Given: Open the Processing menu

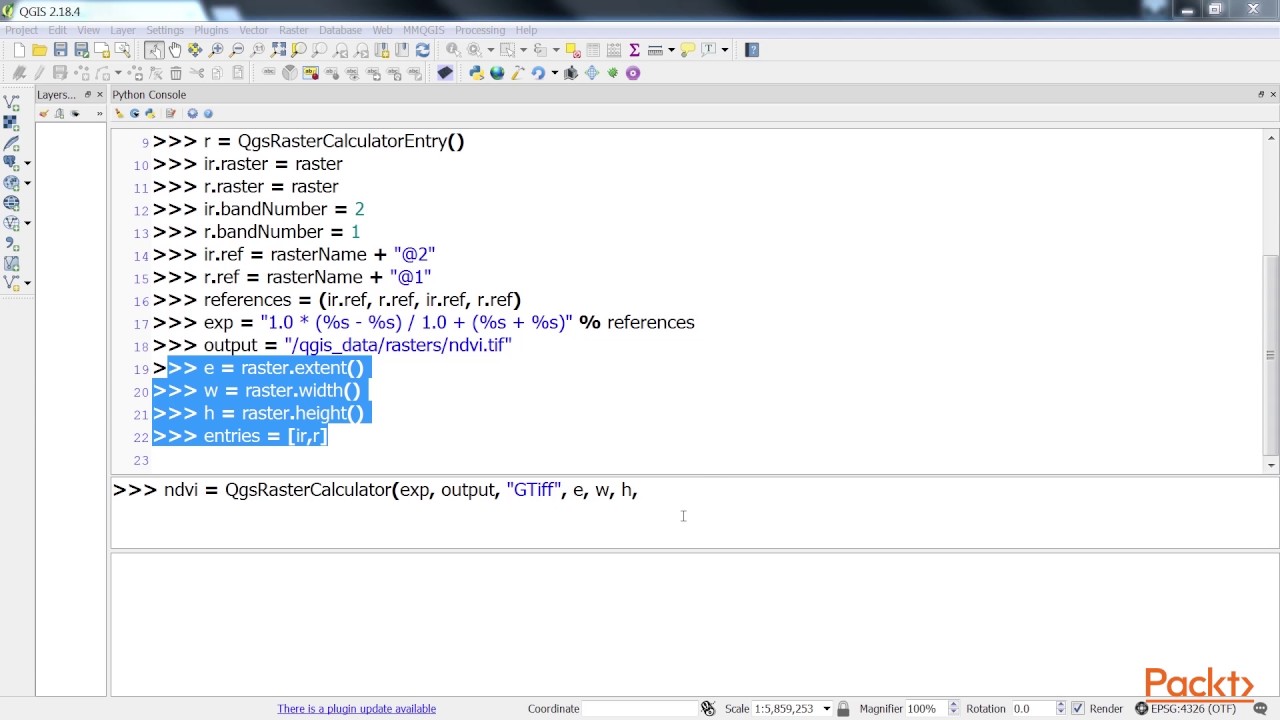Looking at the screenshot, I should pos(480,30).
